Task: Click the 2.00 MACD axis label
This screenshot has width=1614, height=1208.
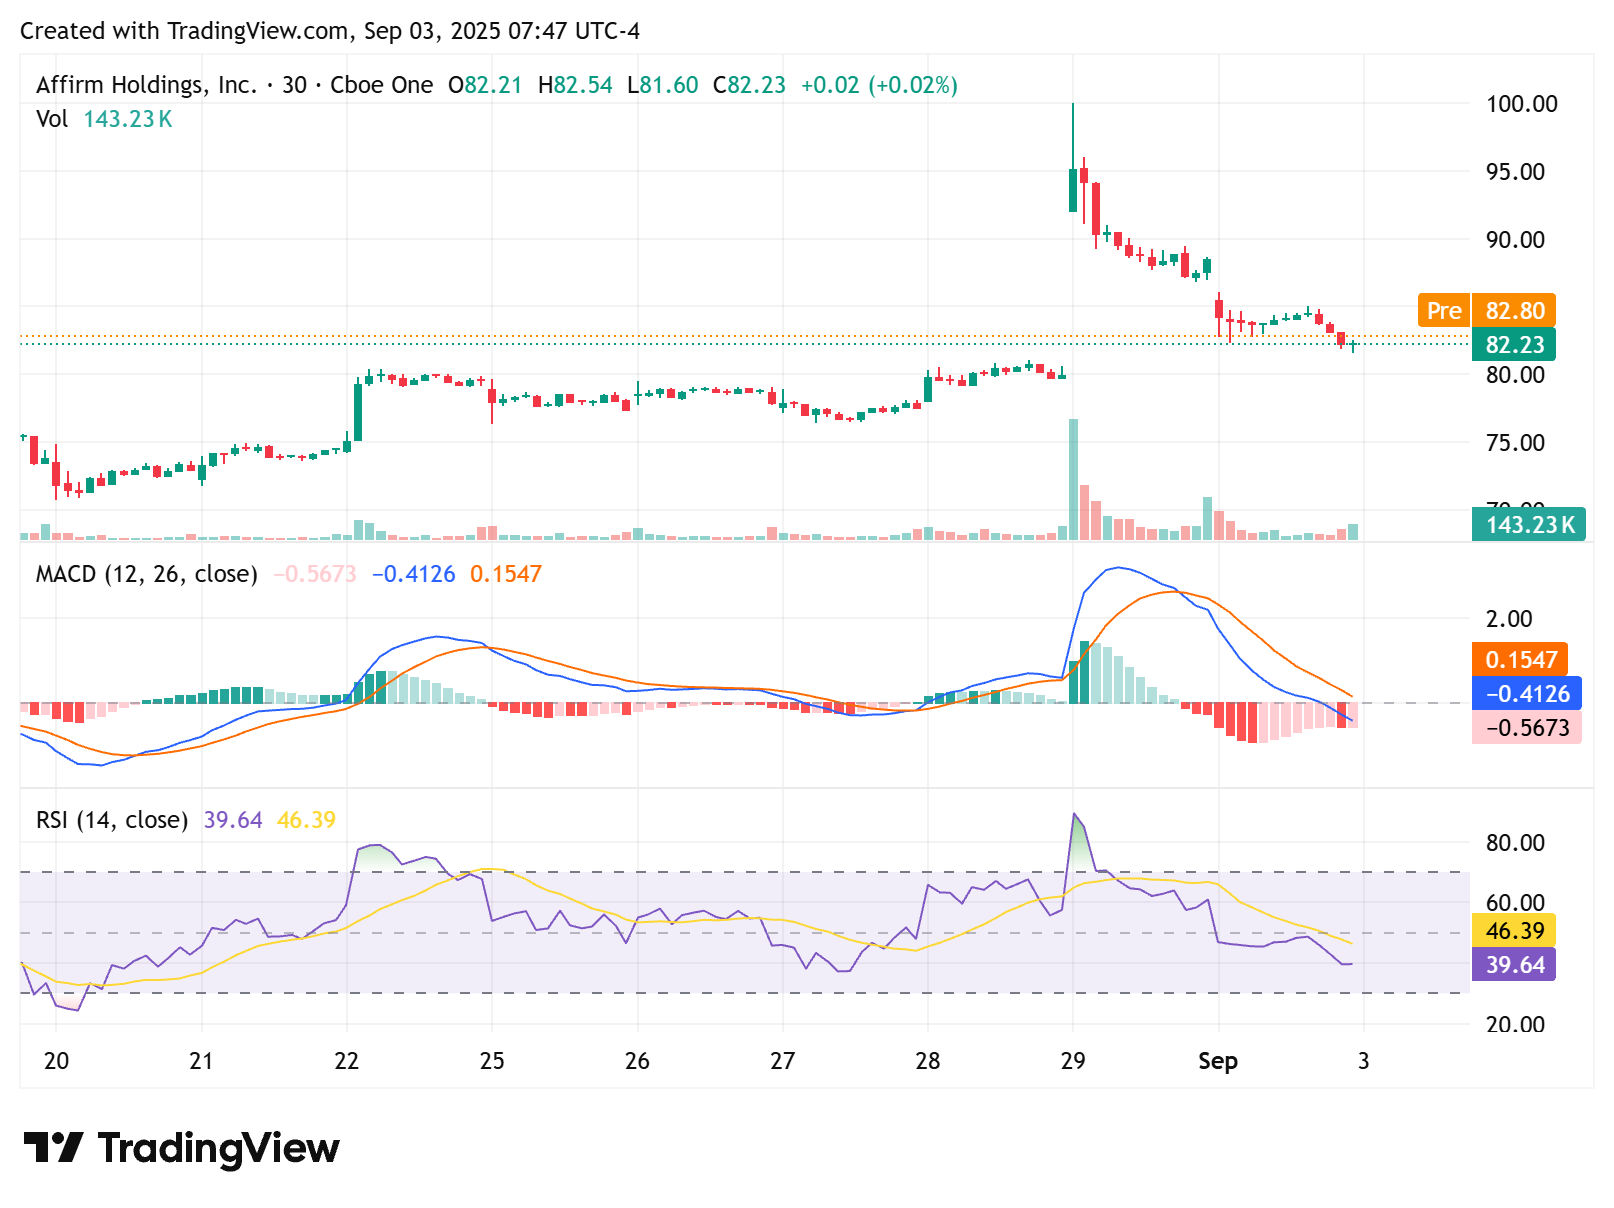Action: 1509,619
